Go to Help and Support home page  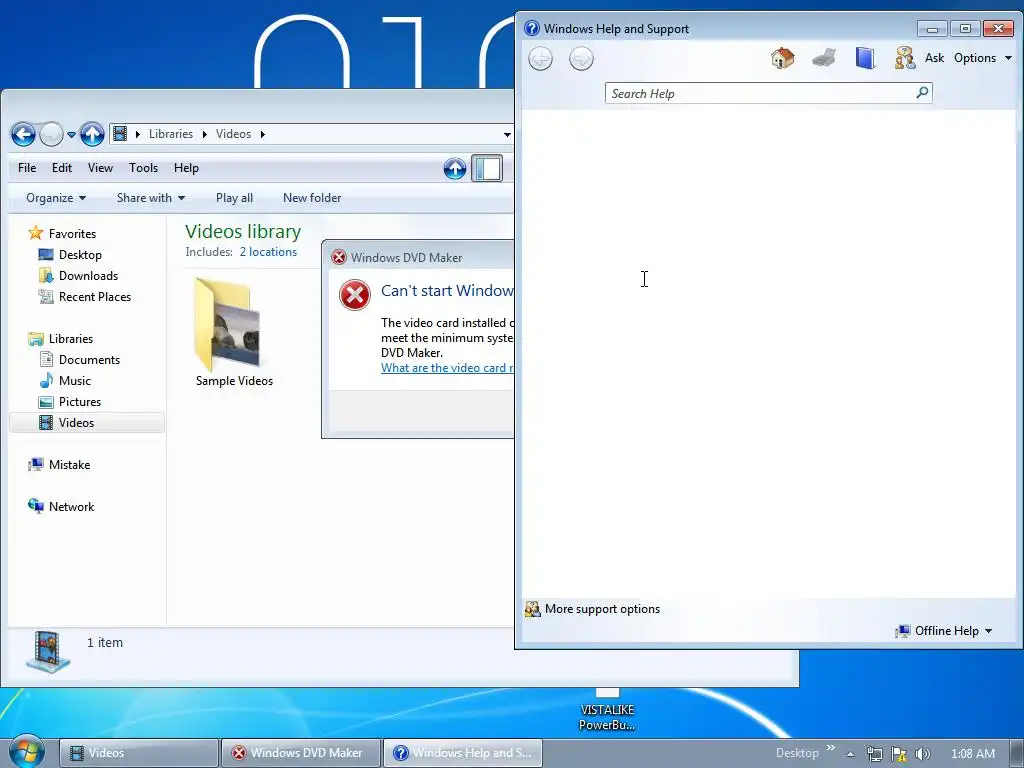point(782,58)
